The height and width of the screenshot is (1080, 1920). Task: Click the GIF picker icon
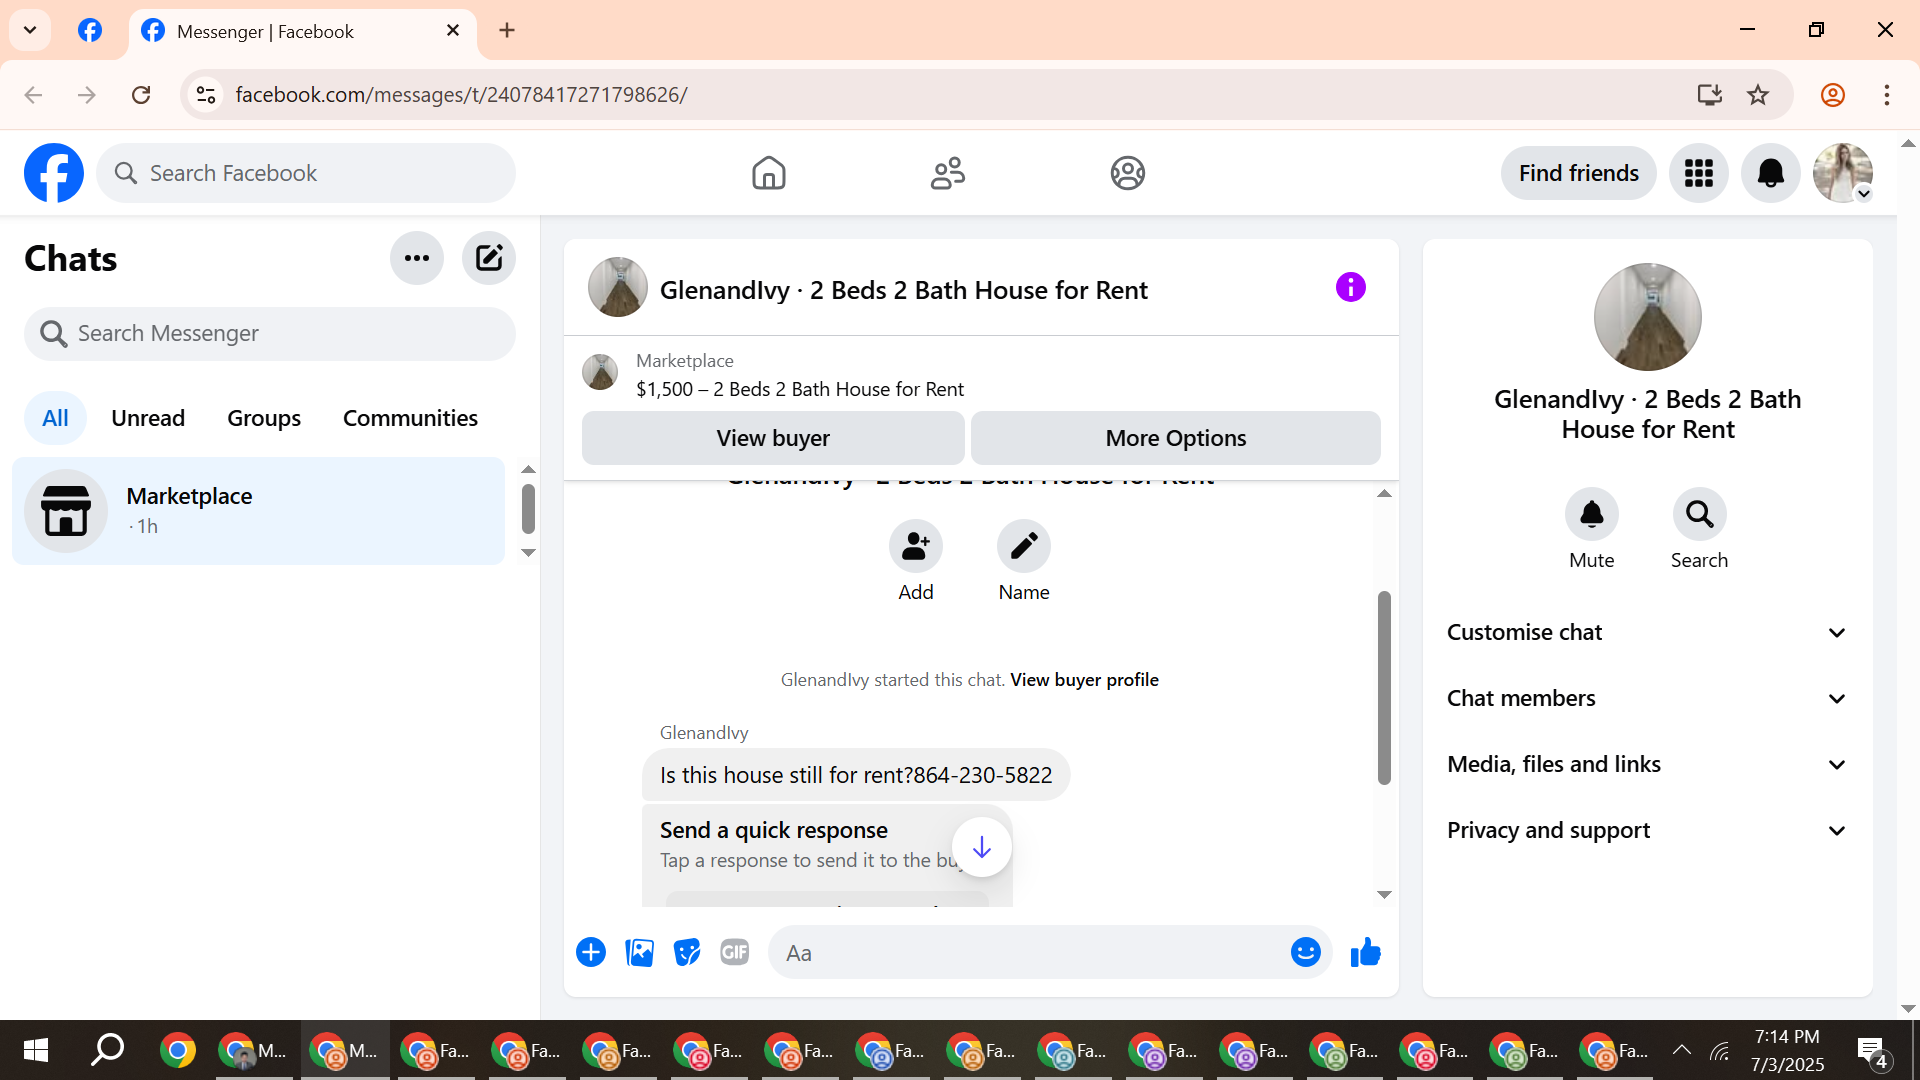pos(735,953)
